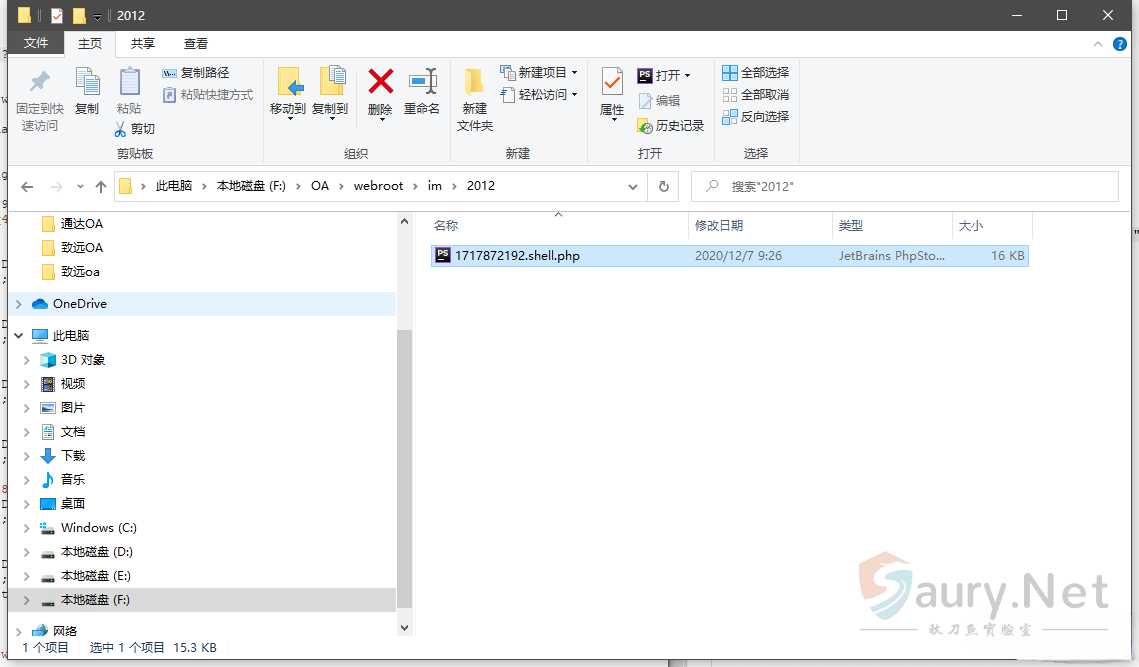Image resolution: width=1139 pixels, height=667 pixels.
Task: Click the Up one level arrow
Action: pyautogui.click(x=100, y=187)
